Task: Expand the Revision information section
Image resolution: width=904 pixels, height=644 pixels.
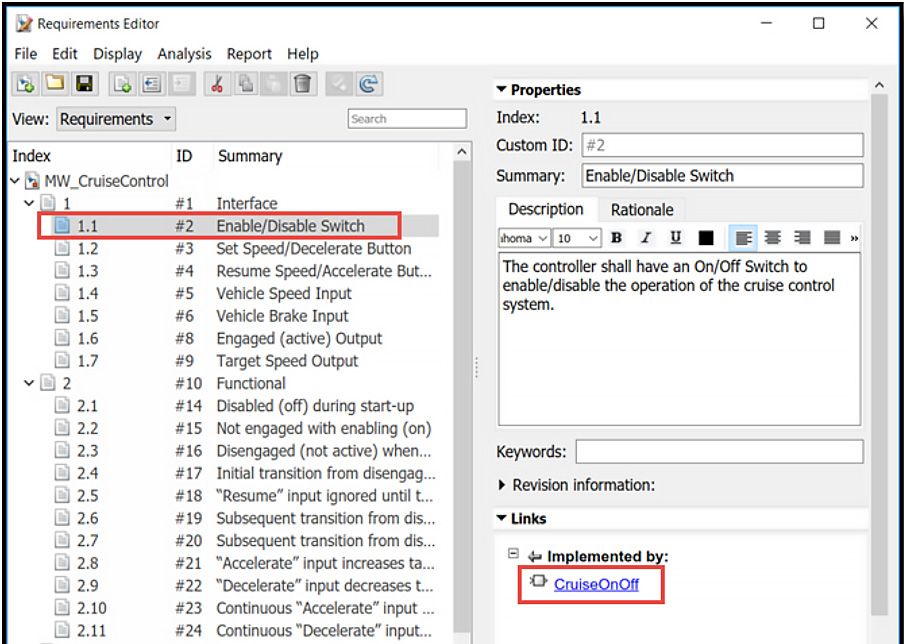Action: coord(502,485)
